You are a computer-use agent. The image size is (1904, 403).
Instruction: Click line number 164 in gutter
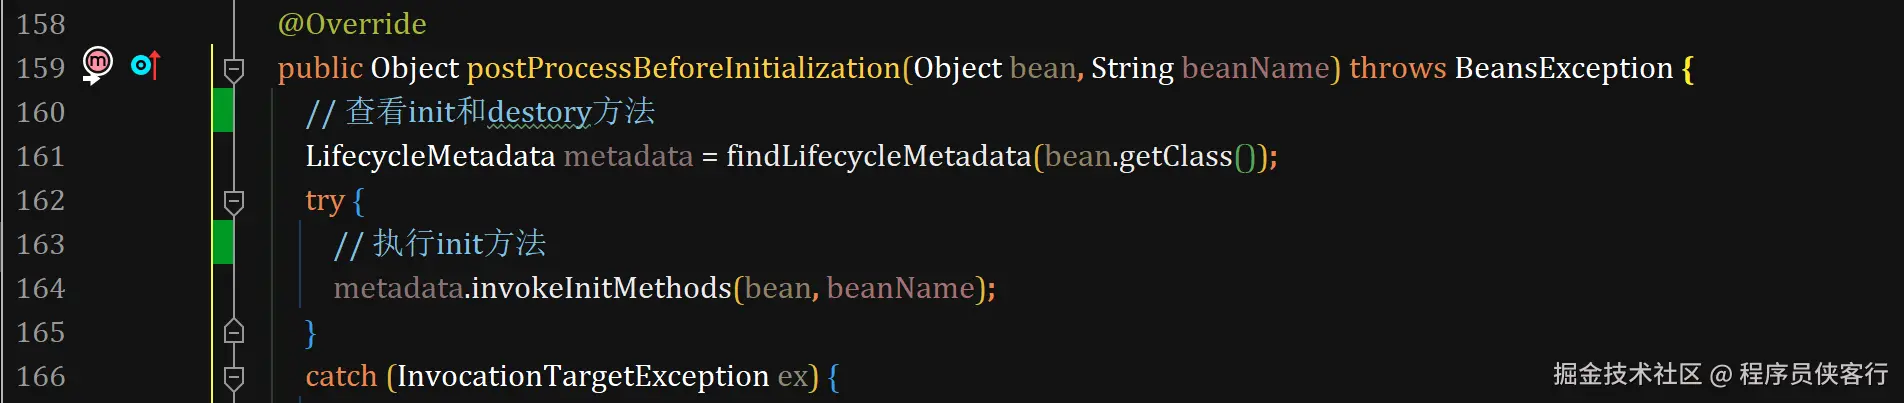41,288
